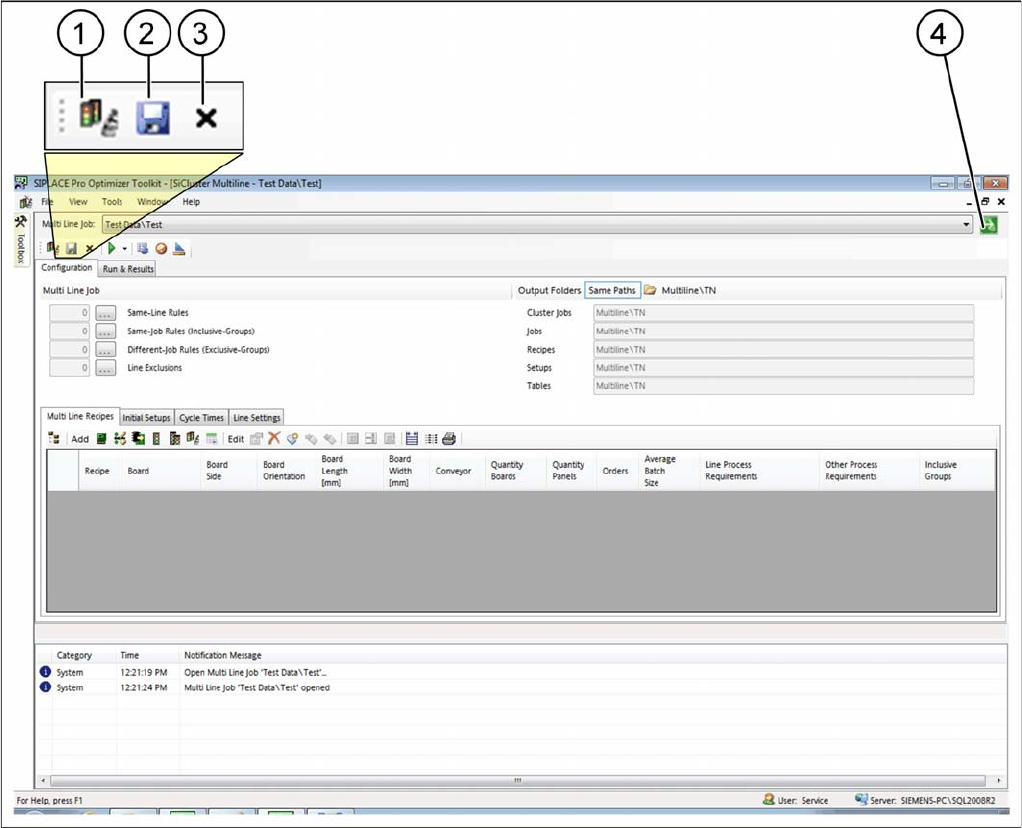
Task: Expand the Multi Line Job dropdown
Action: [966, 225]
